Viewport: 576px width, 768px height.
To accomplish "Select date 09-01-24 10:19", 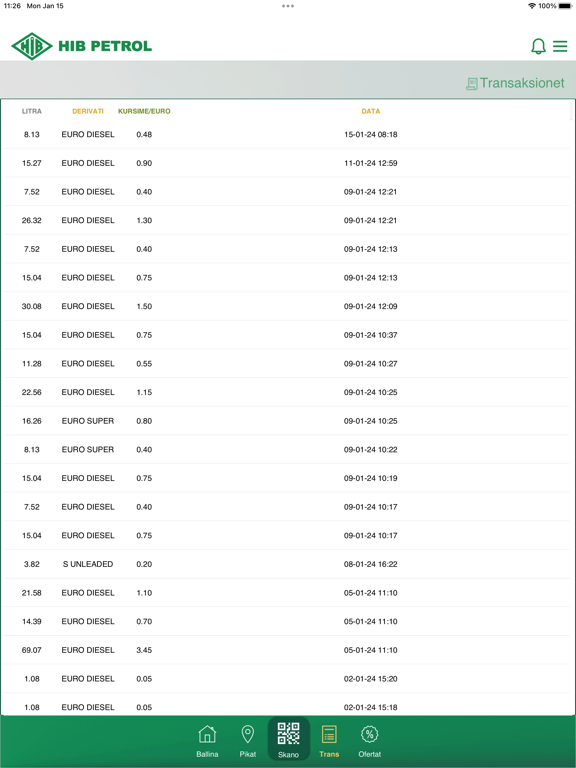I will click(x=371, y=478).
